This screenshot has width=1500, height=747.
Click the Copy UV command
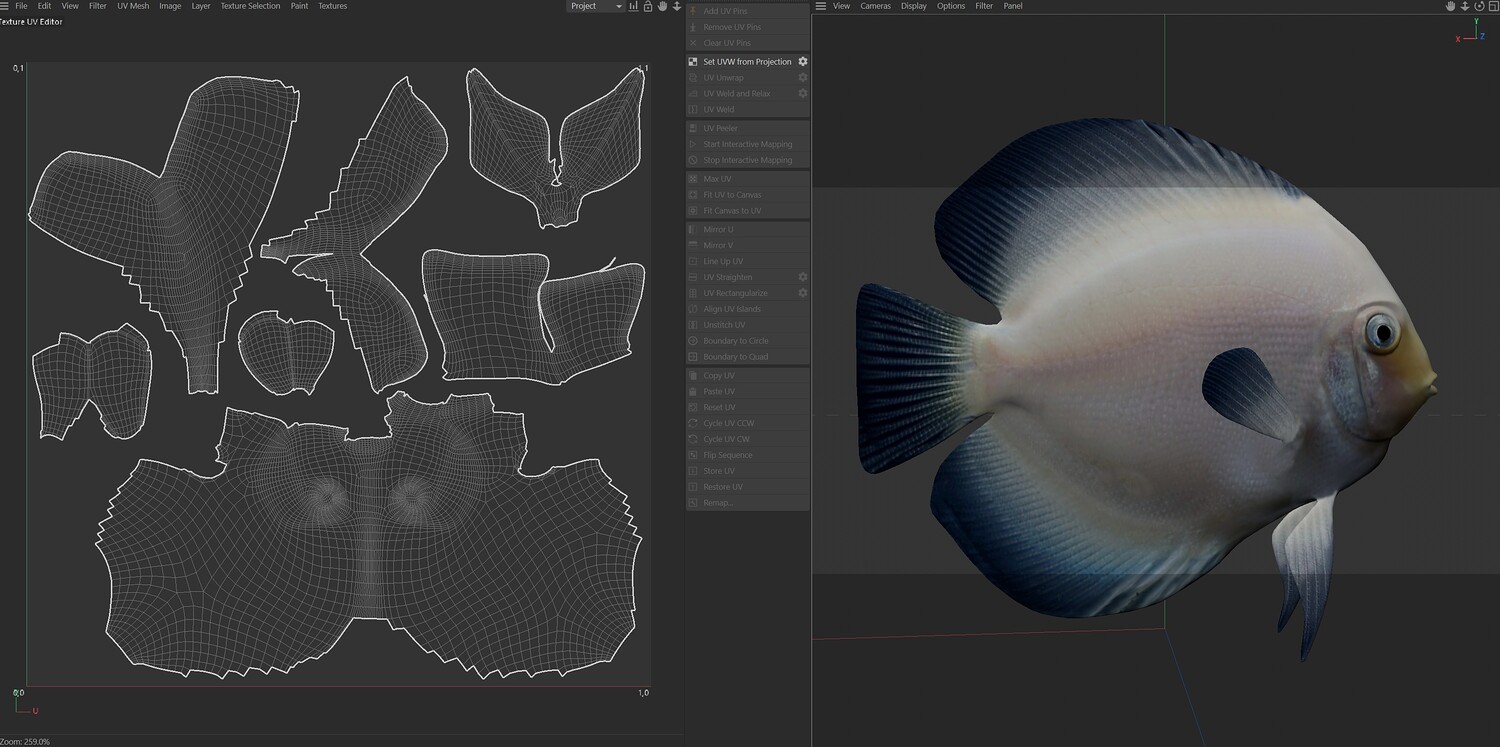(748, 375)
